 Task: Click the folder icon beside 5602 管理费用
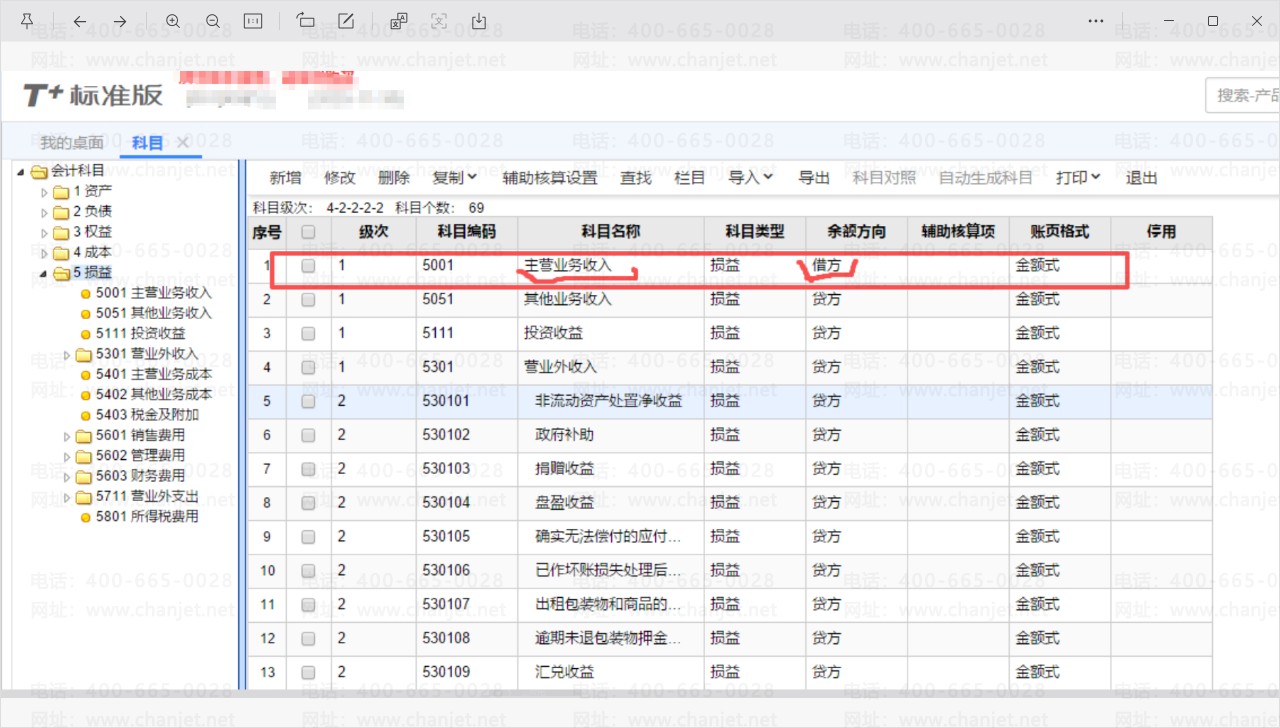tap(84, 457)
